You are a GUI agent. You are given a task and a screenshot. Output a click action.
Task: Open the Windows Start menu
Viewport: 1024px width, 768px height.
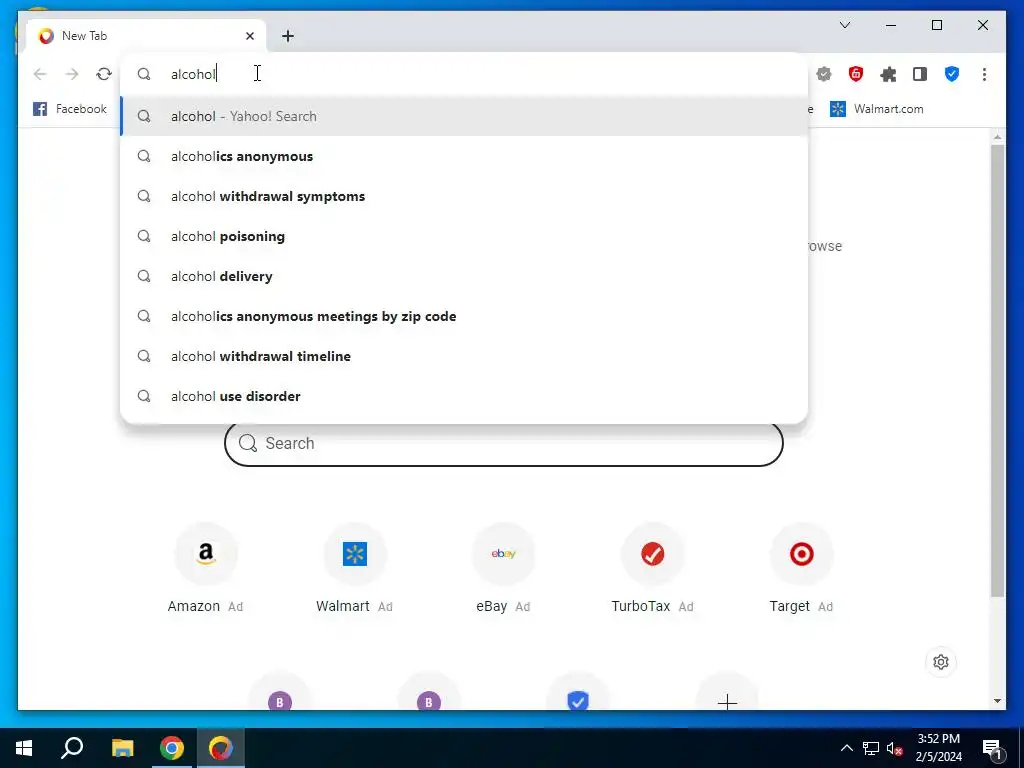pyautogui.click(x=24, y=748)
